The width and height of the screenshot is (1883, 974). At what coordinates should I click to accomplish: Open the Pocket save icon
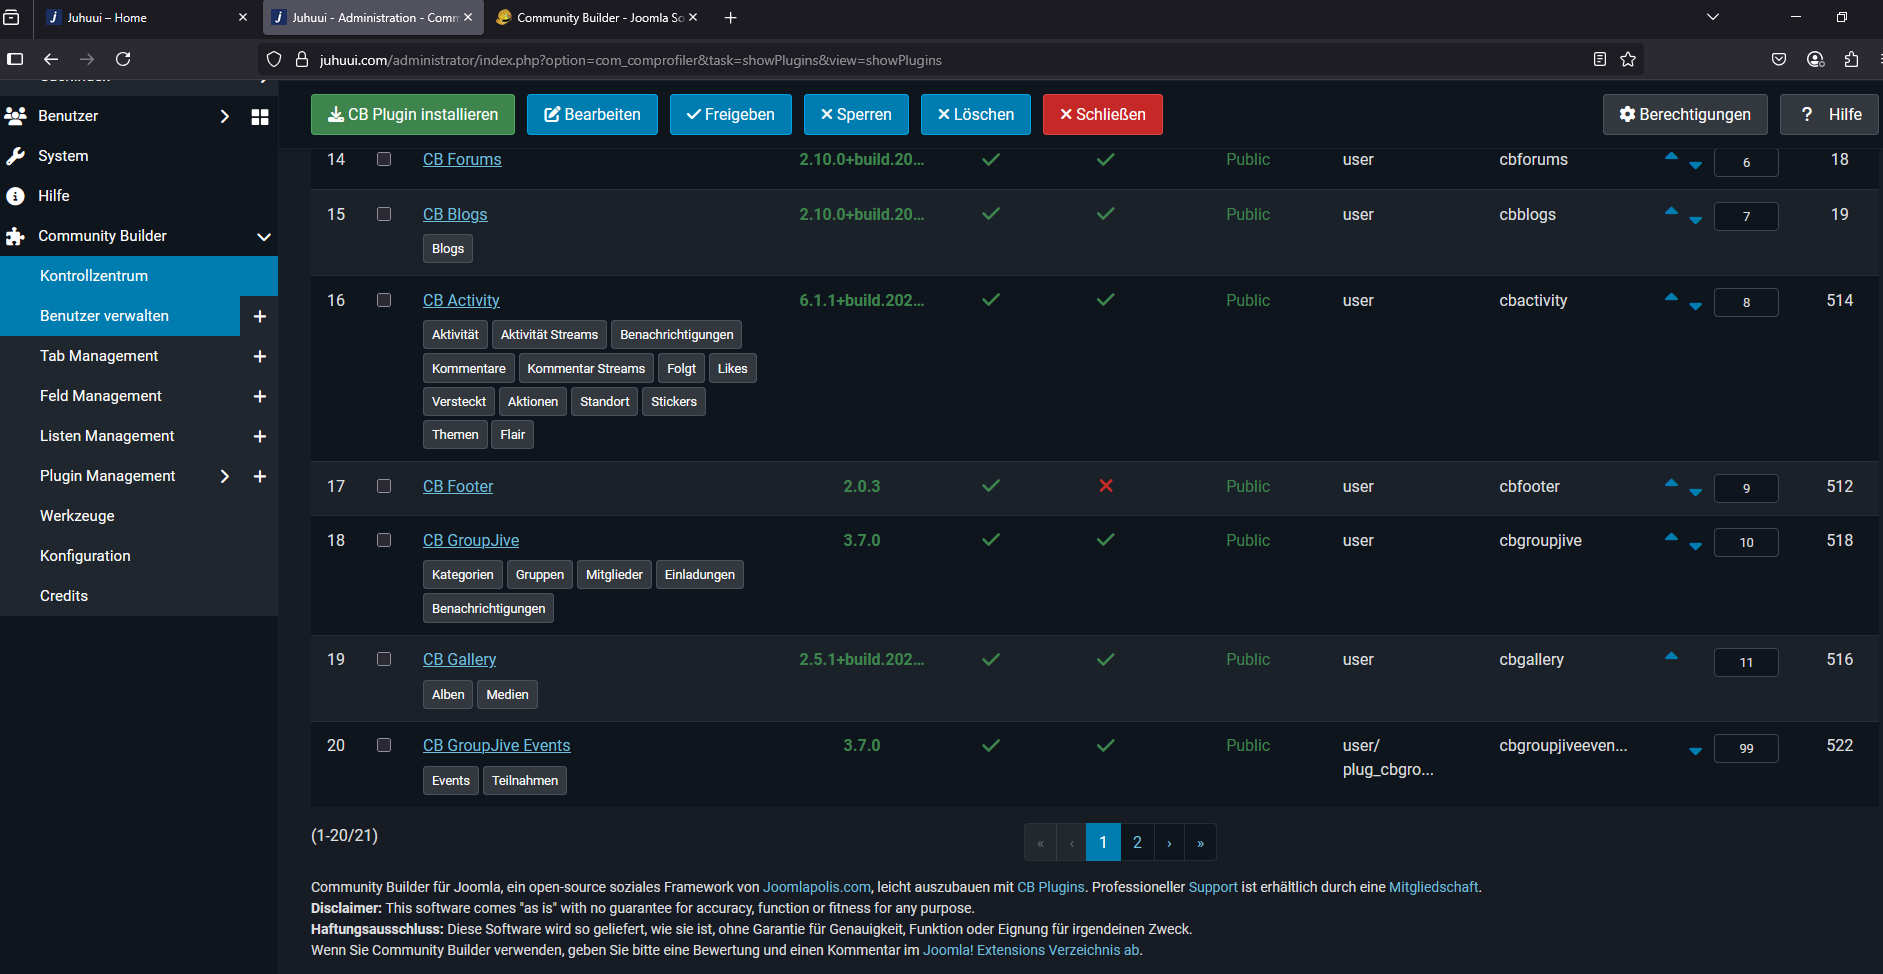(x=1779, y=60)
